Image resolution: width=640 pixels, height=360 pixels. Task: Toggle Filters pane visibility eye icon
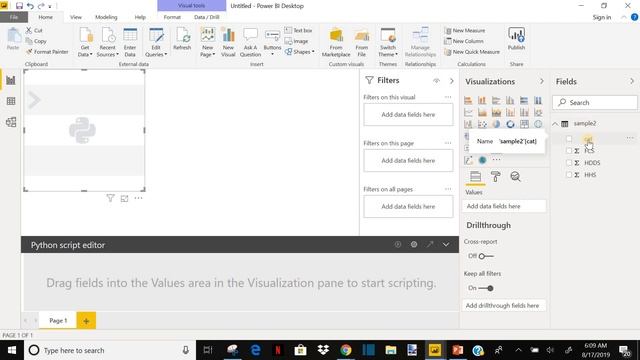coord(436,81)
